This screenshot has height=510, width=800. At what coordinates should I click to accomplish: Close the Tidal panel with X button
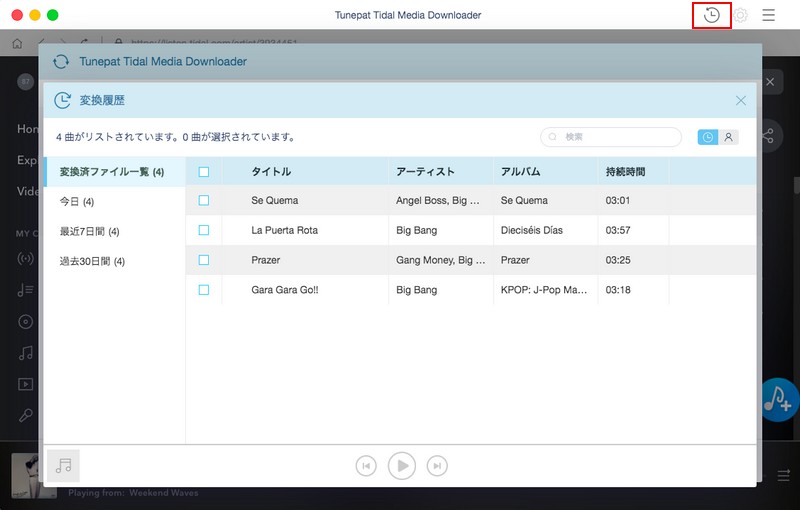click(x=770, y=82)
